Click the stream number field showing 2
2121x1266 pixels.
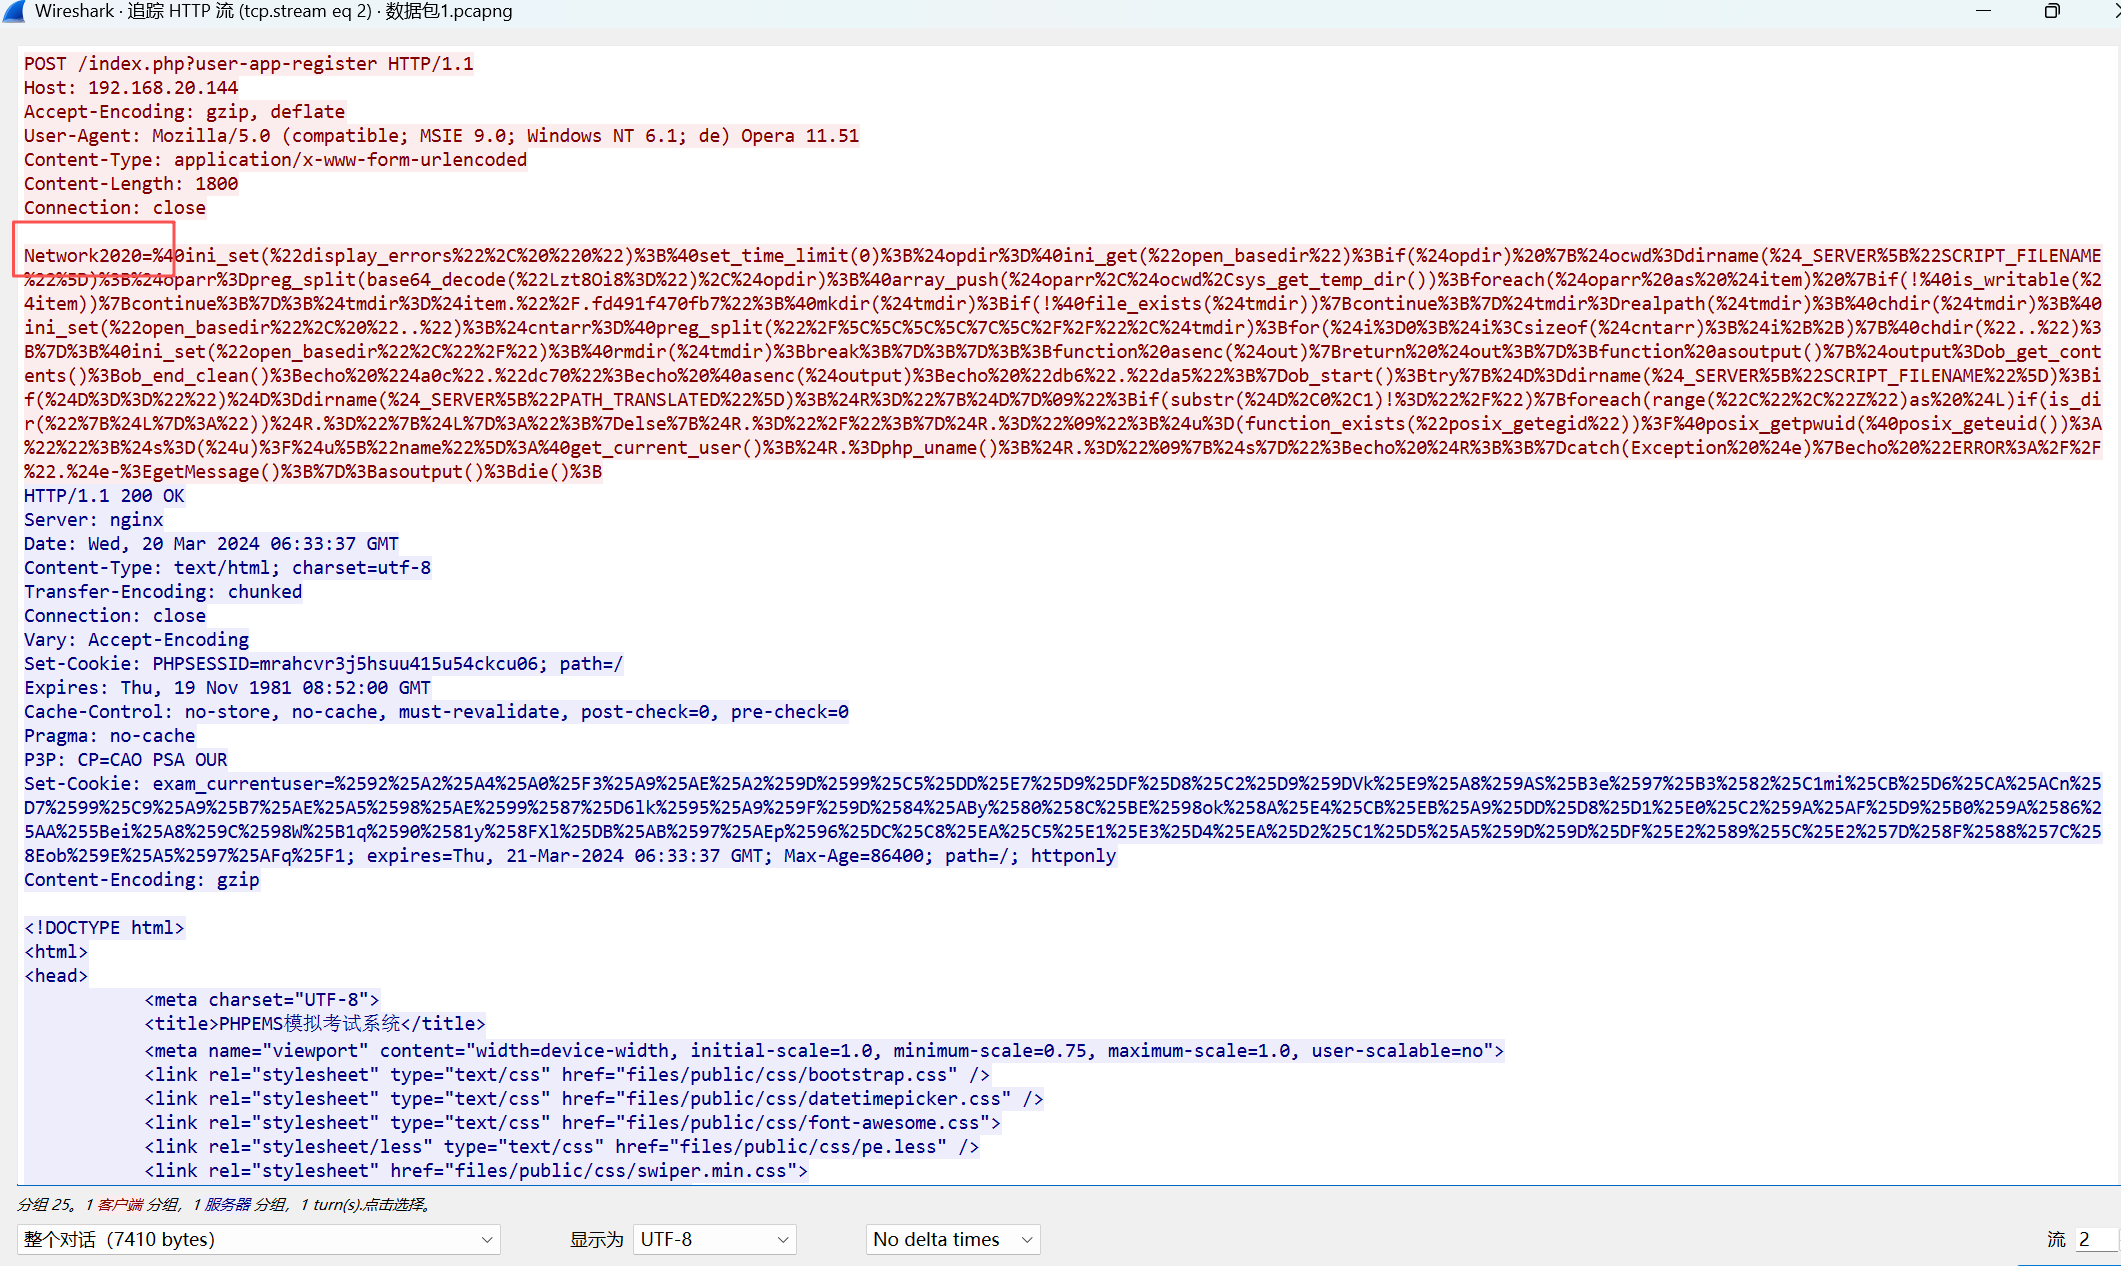pyautogui.click(x=2094, y=1239)
